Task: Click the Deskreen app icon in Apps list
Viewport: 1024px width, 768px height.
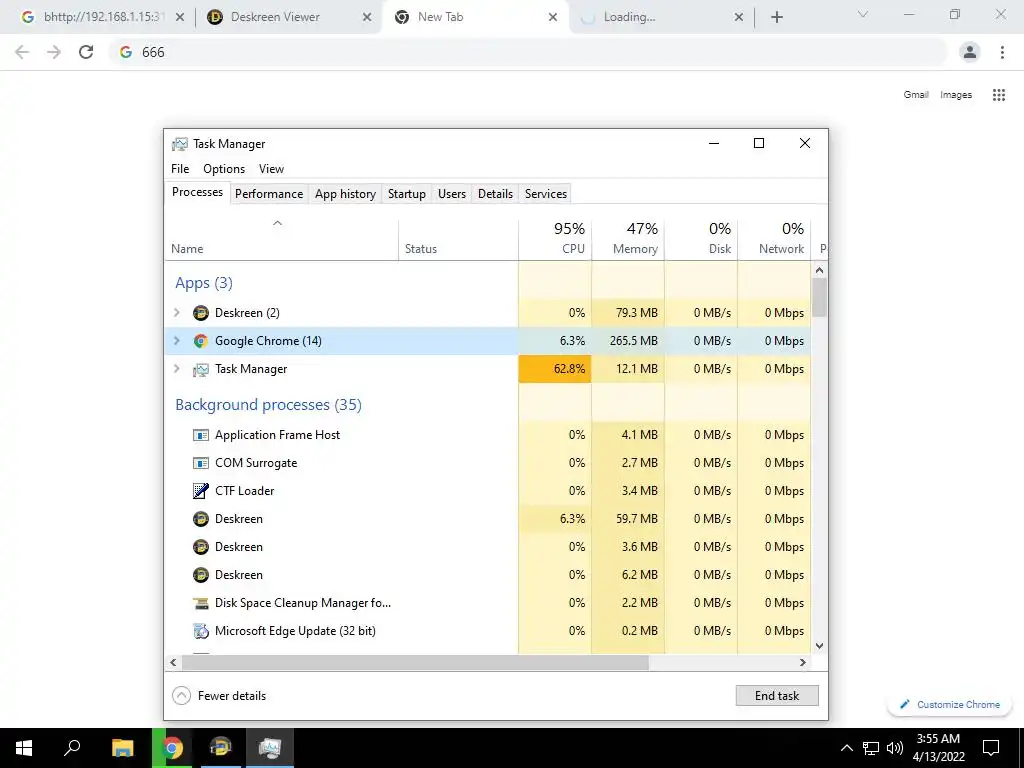Action: pyautogui.click(x=200, y=313)
